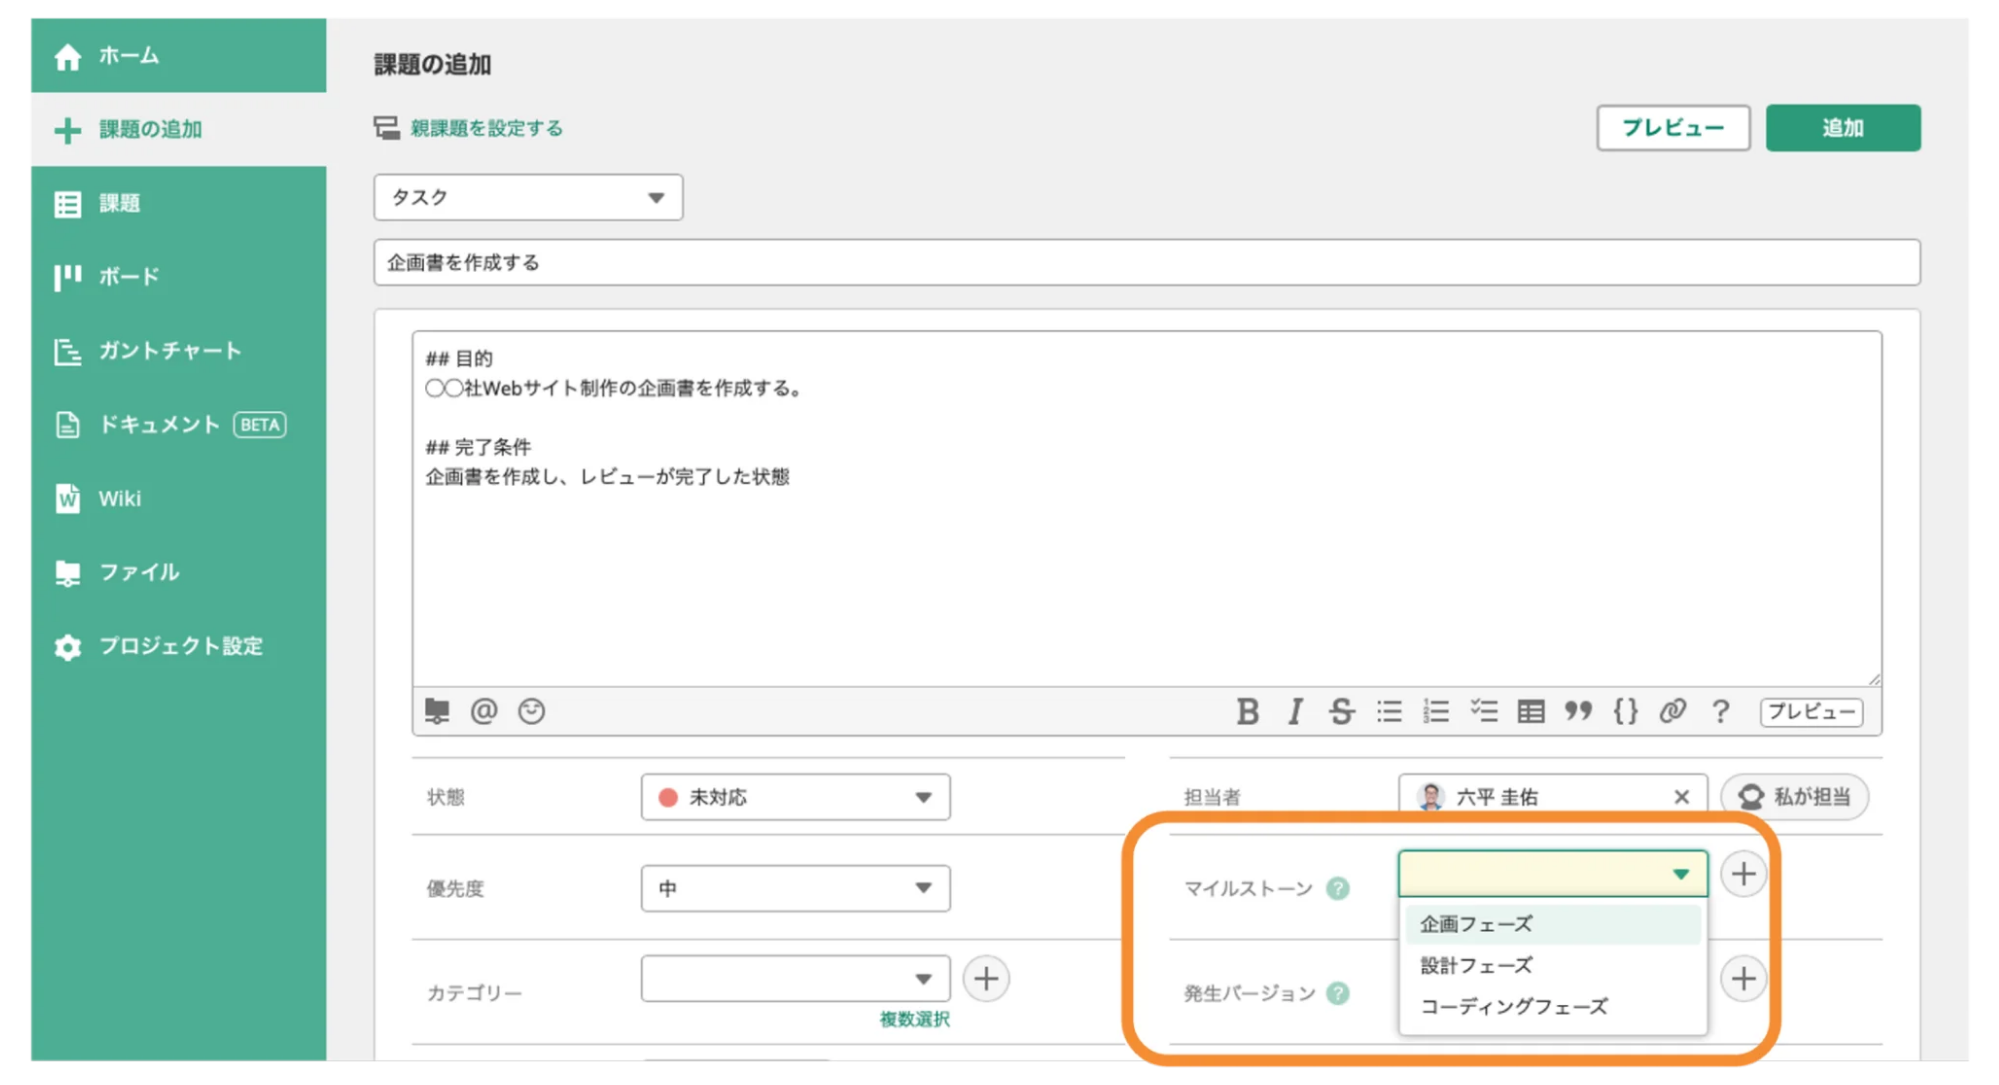Insert a bulleted list
Image resolution: width=1999 pixels, height=1085 pixels.
[x=1389, y=712]
